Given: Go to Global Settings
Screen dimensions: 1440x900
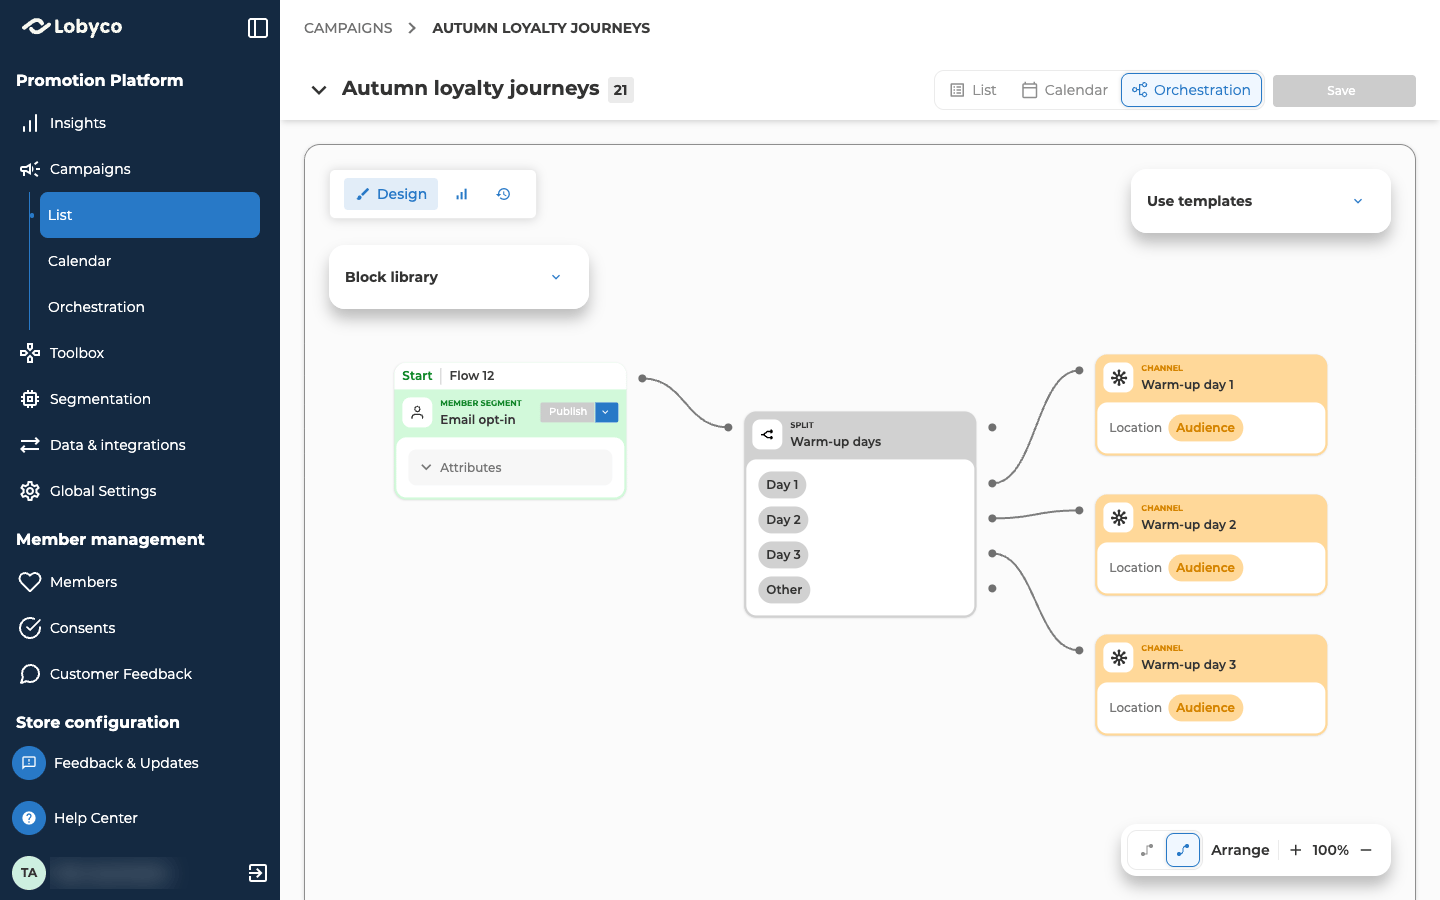Looking at the screenshot, I should pyautogui.click(x=88, y=491).
